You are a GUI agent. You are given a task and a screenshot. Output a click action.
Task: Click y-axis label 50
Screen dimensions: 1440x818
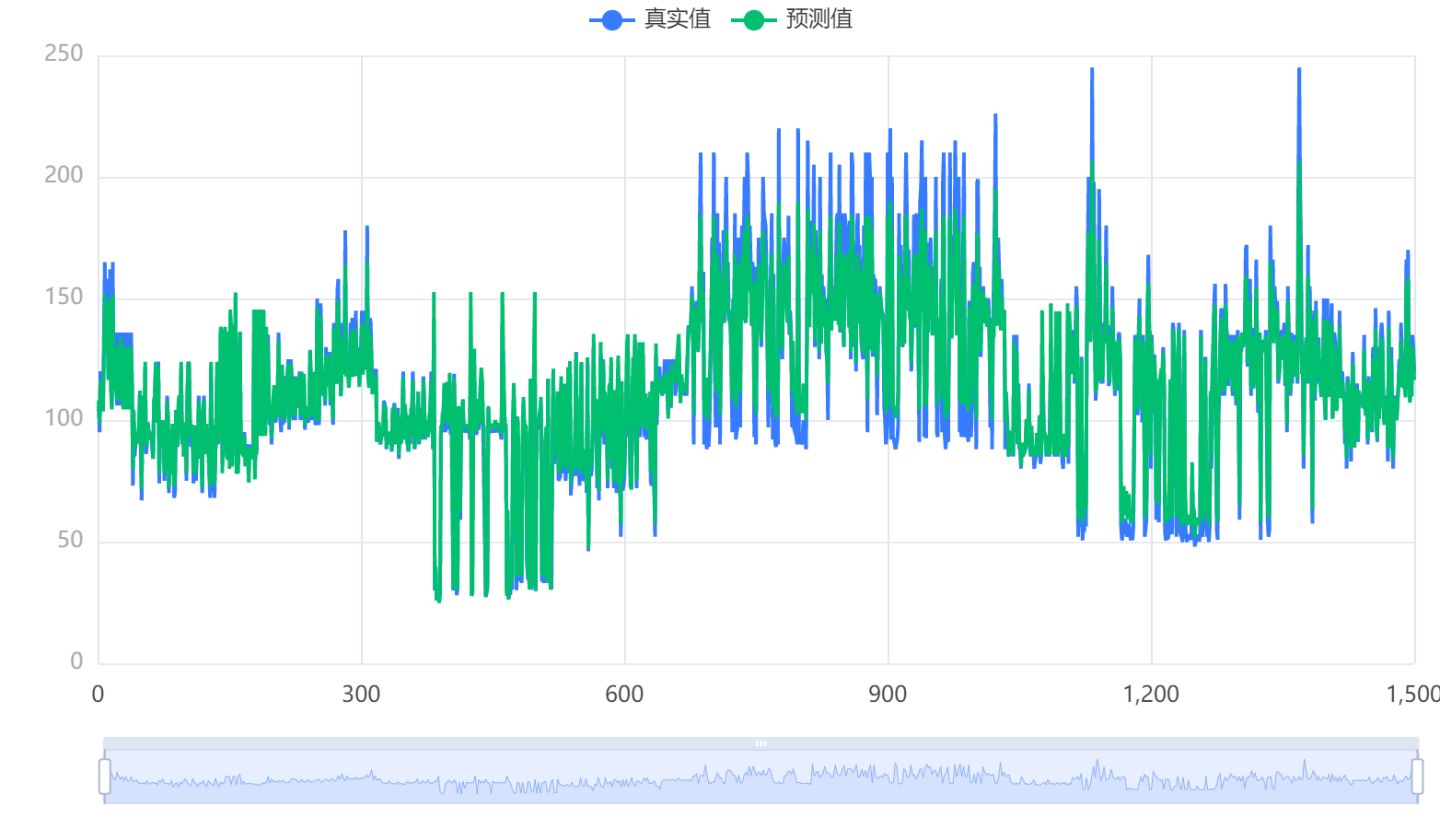tap(69, 540)
